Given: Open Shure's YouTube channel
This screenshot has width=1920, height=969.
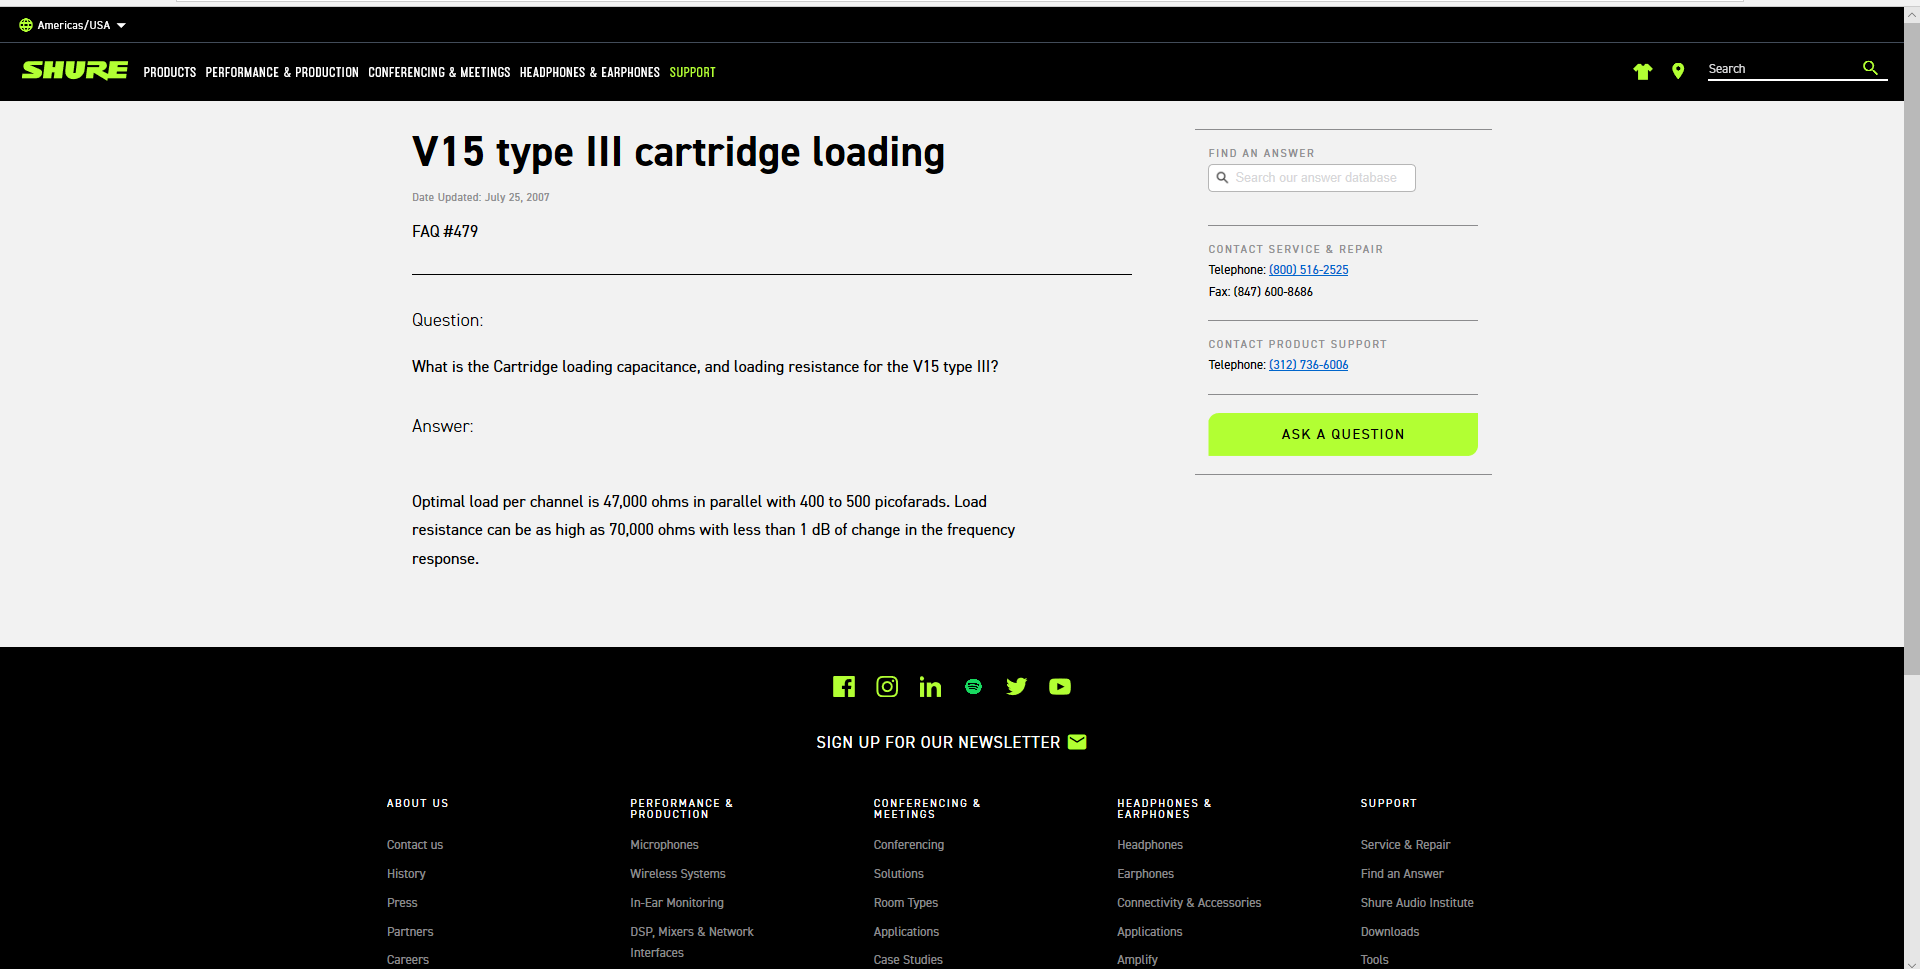Looking at the screenshot, I should click(1060, 686).
